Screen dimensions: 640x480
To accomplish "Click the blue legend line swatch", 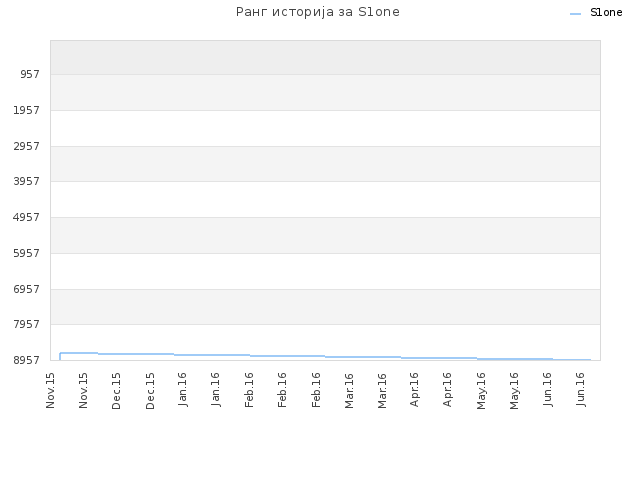I will [x=576, y=14].
